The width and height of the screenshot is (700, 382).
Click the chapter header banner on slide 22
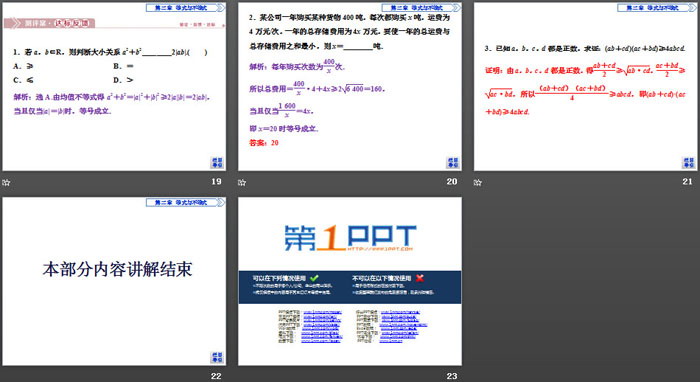(186, 202)
